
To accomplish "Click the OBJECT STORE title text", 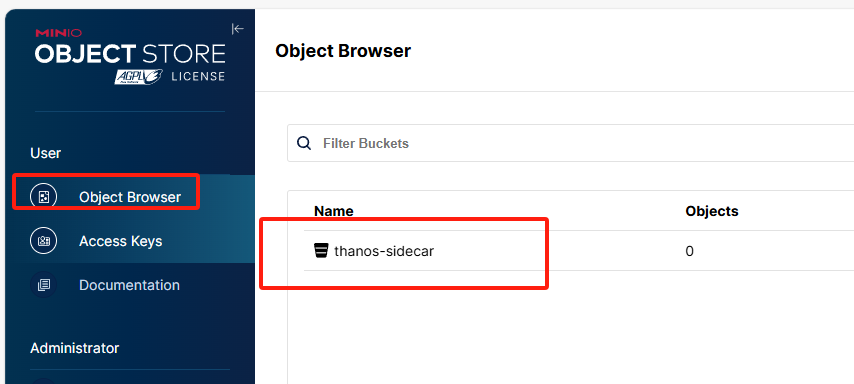I will tap(130, 54).
